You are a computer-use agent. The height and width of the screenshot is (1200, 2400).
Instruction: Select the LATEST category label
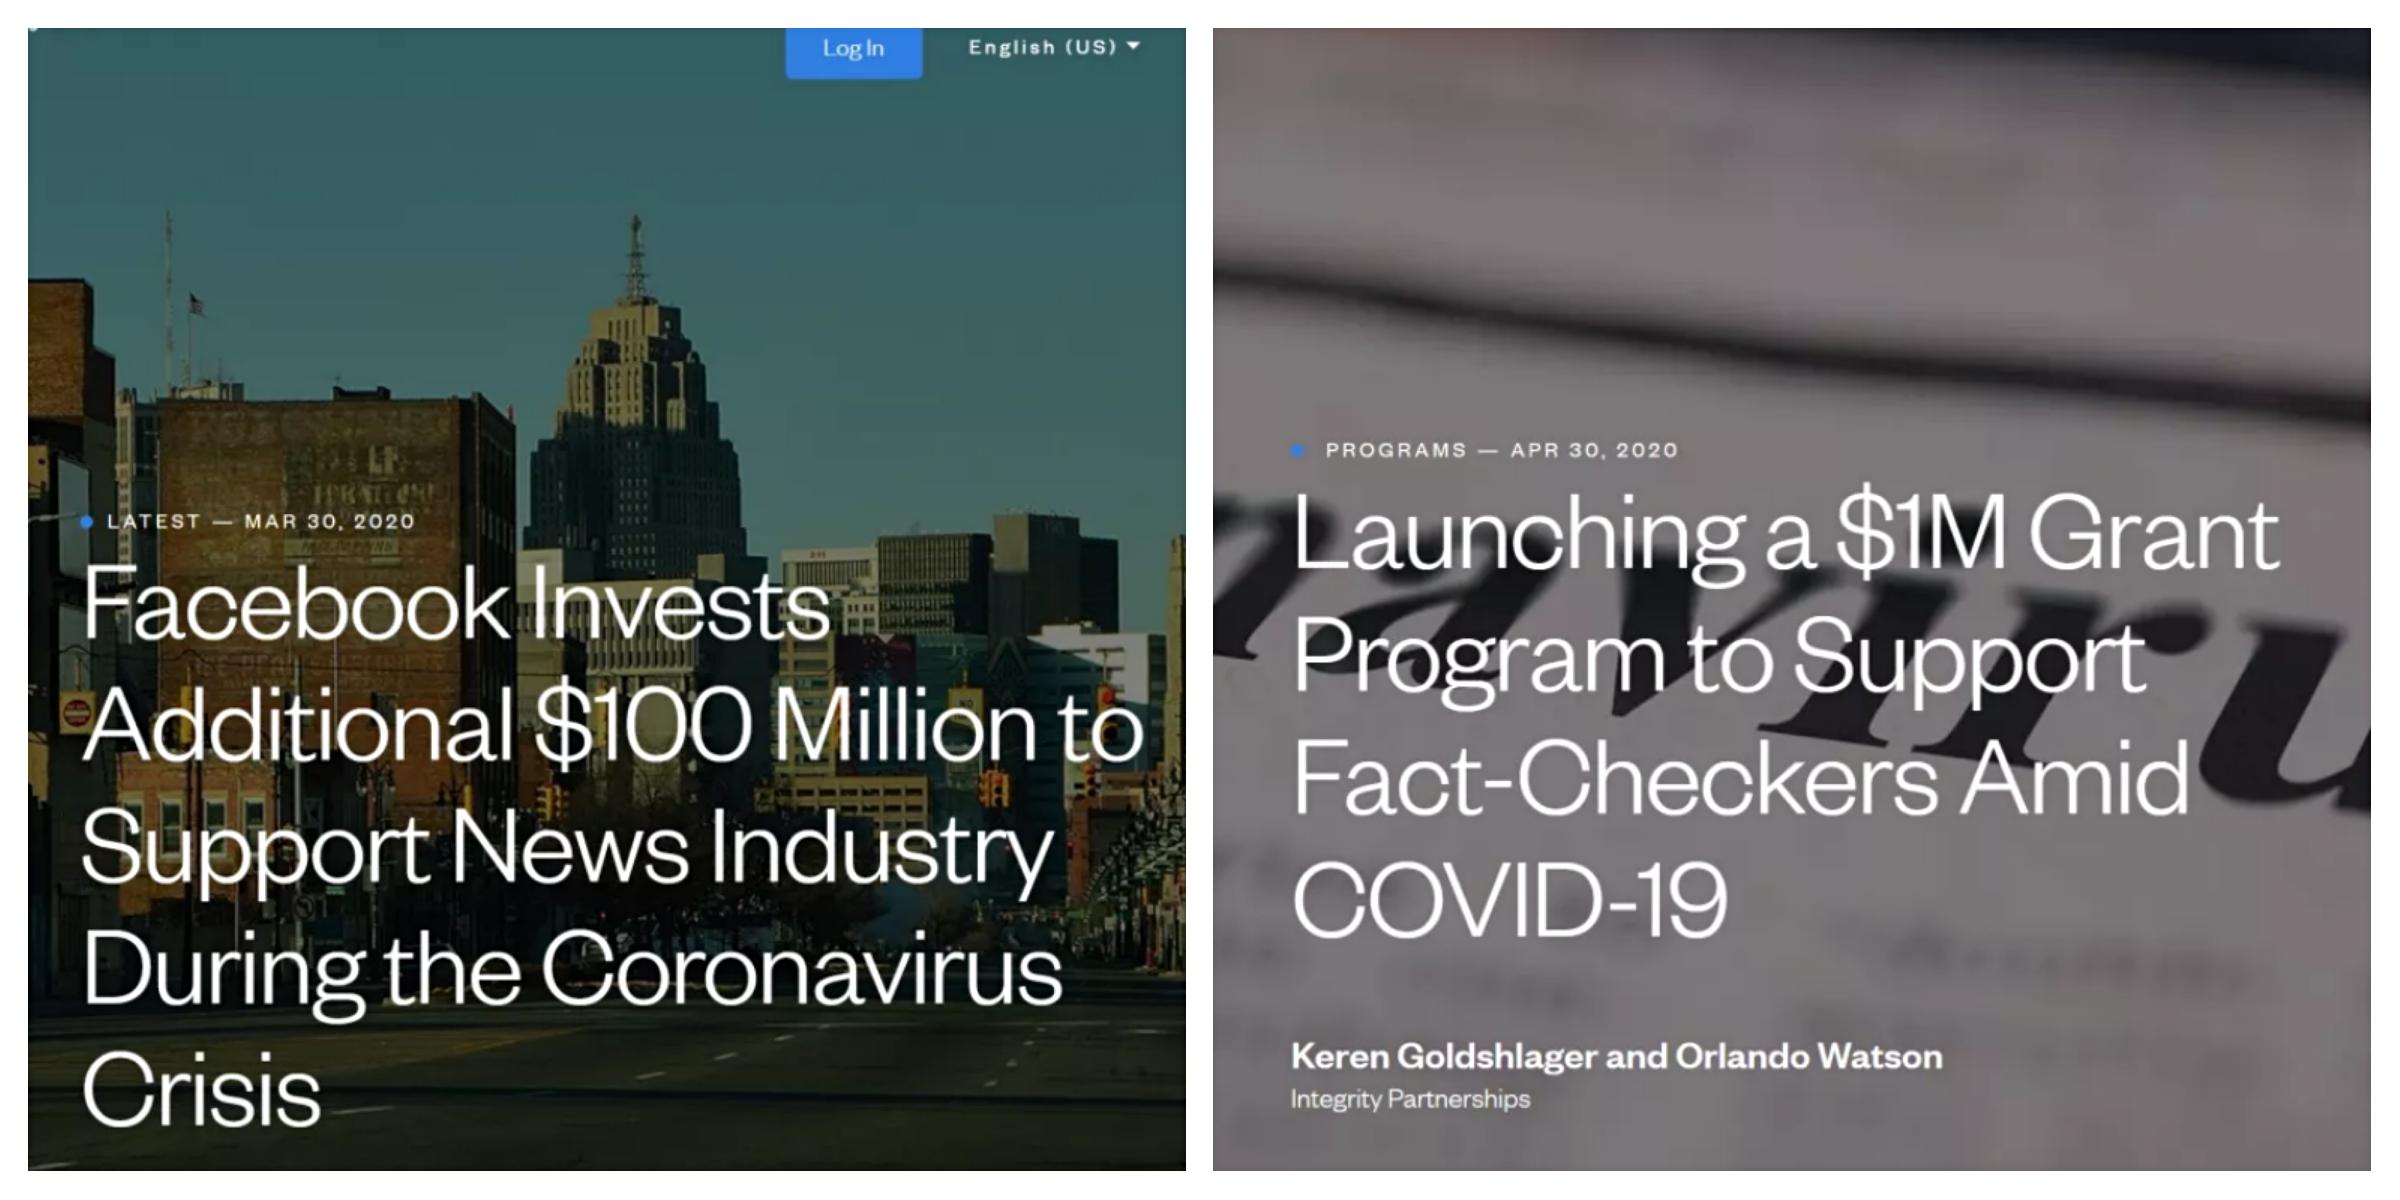click(154, 521)
